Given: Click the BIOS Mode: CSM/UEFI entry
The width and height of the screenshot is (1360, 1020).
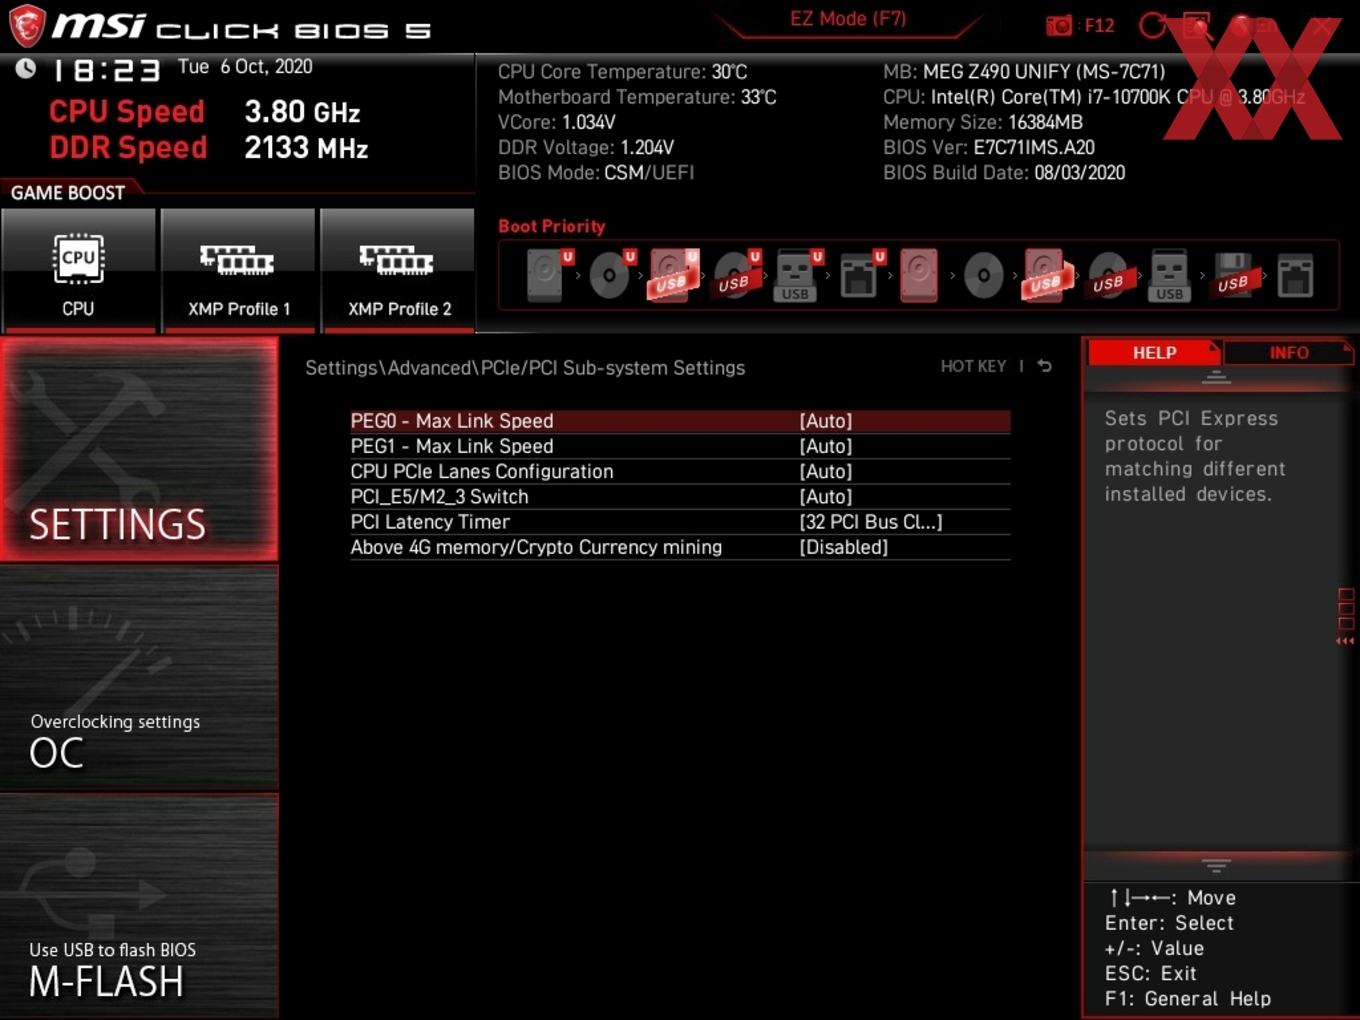Looking at the screenshot, I should click(596, 172).
